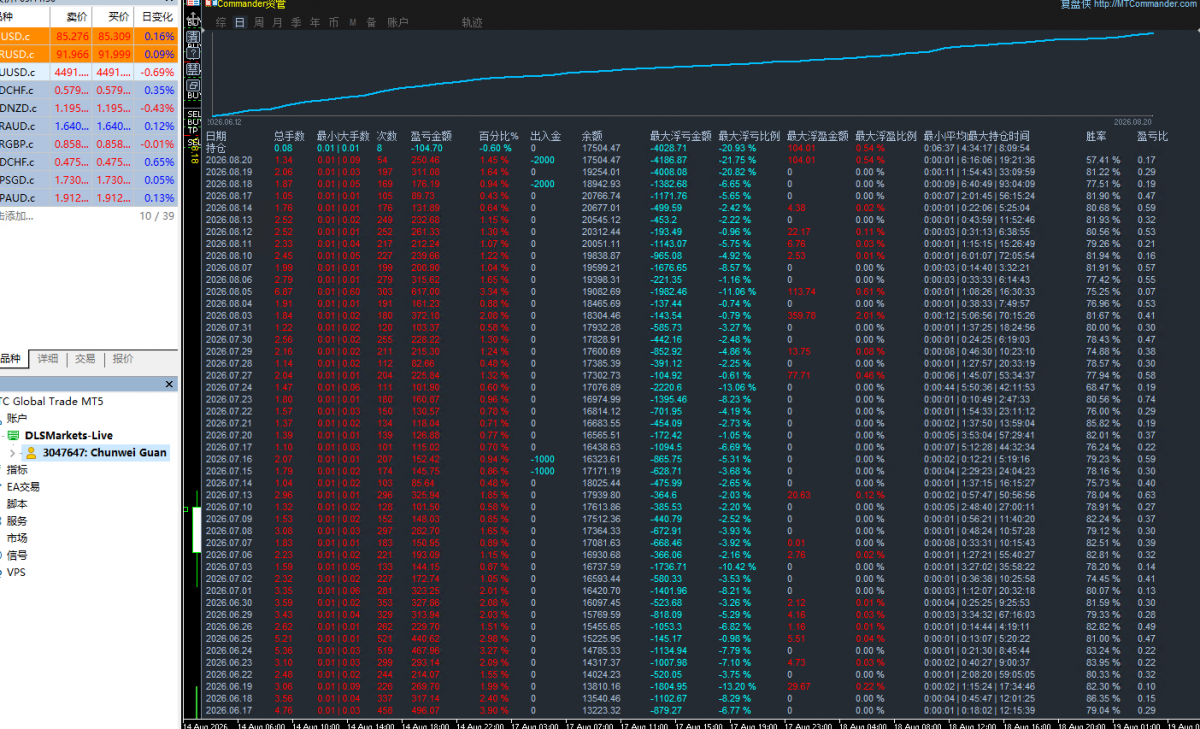Select 脚本 scripts in Navigator tree

click(17, 504)
